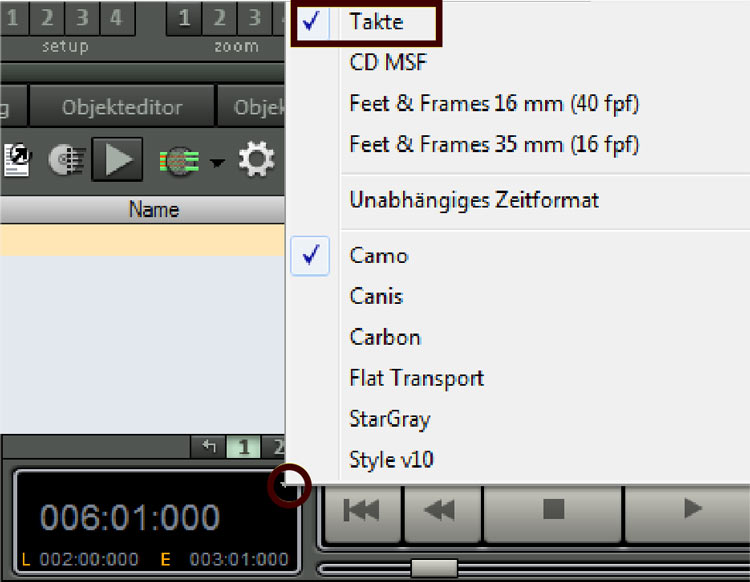The height and width of the screenshot is (582, 750).
Task: Recall setup preset 1
Action: click(x=13, y=18)
